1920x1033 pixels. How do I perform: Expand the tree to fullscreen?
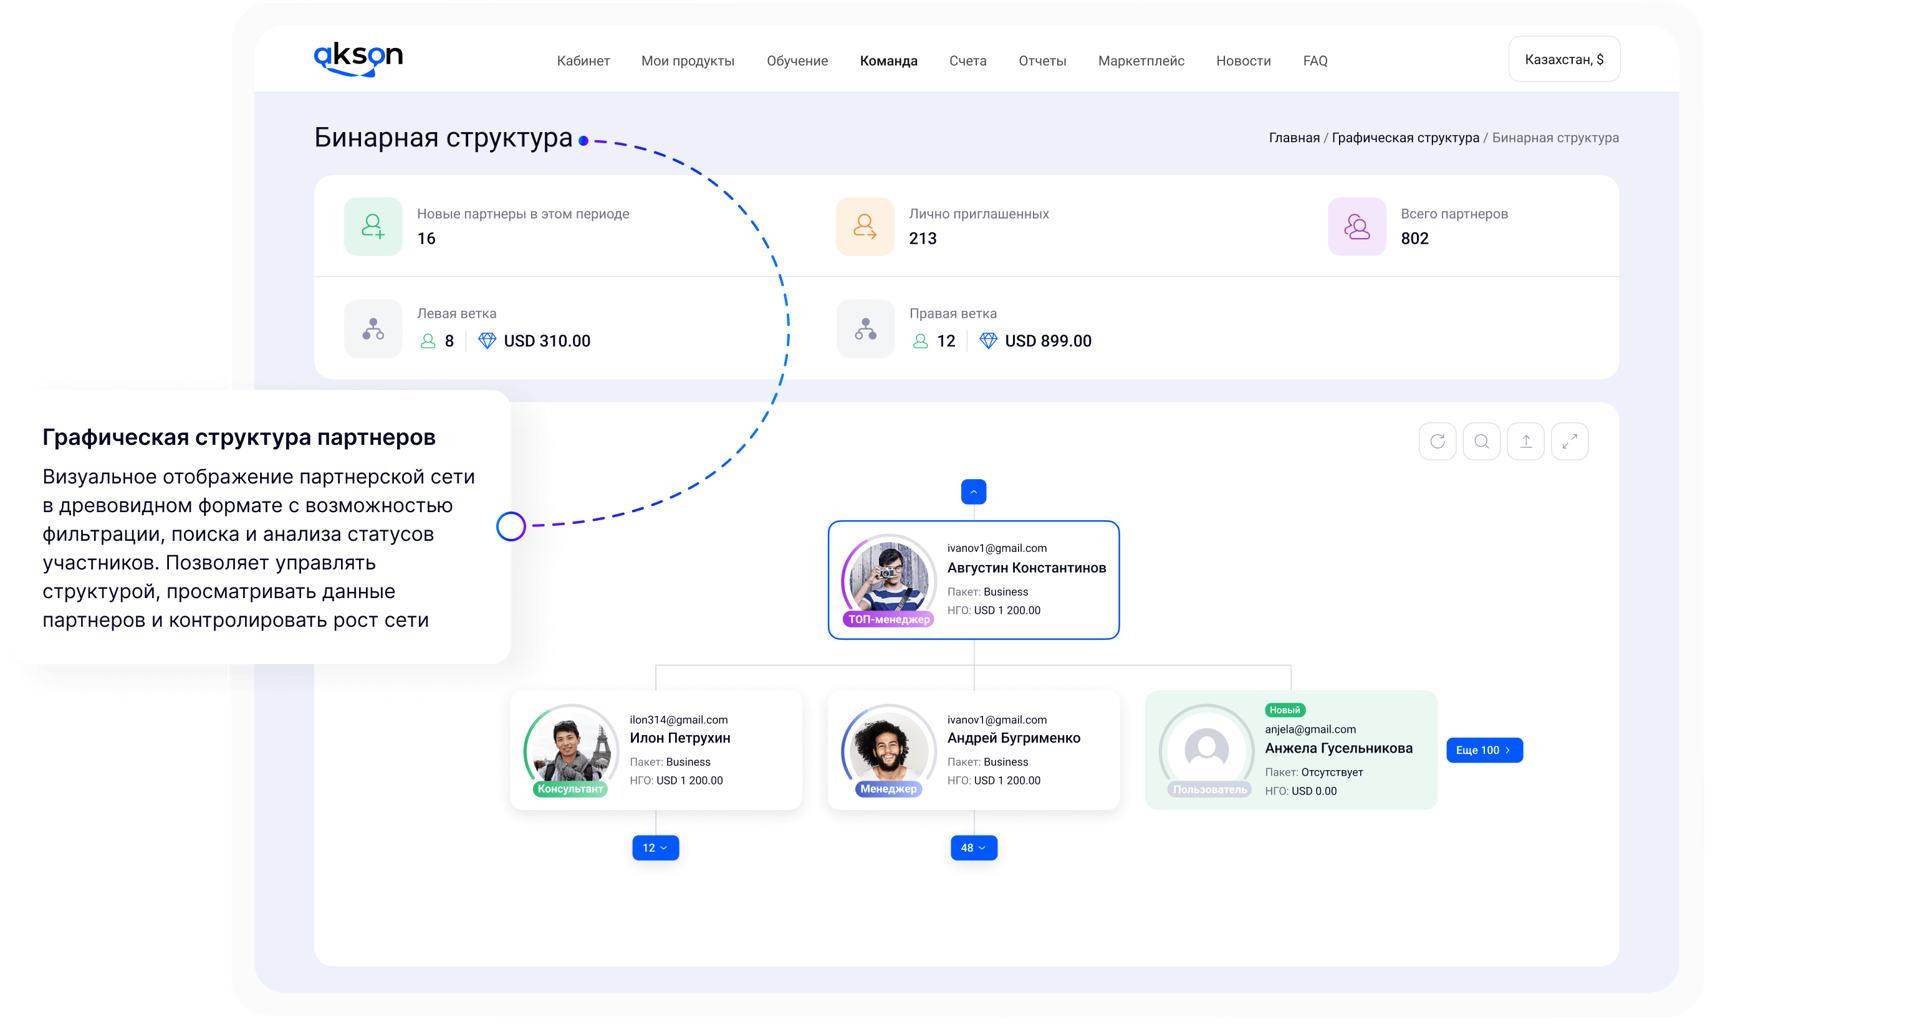[x=1569, y=441]
